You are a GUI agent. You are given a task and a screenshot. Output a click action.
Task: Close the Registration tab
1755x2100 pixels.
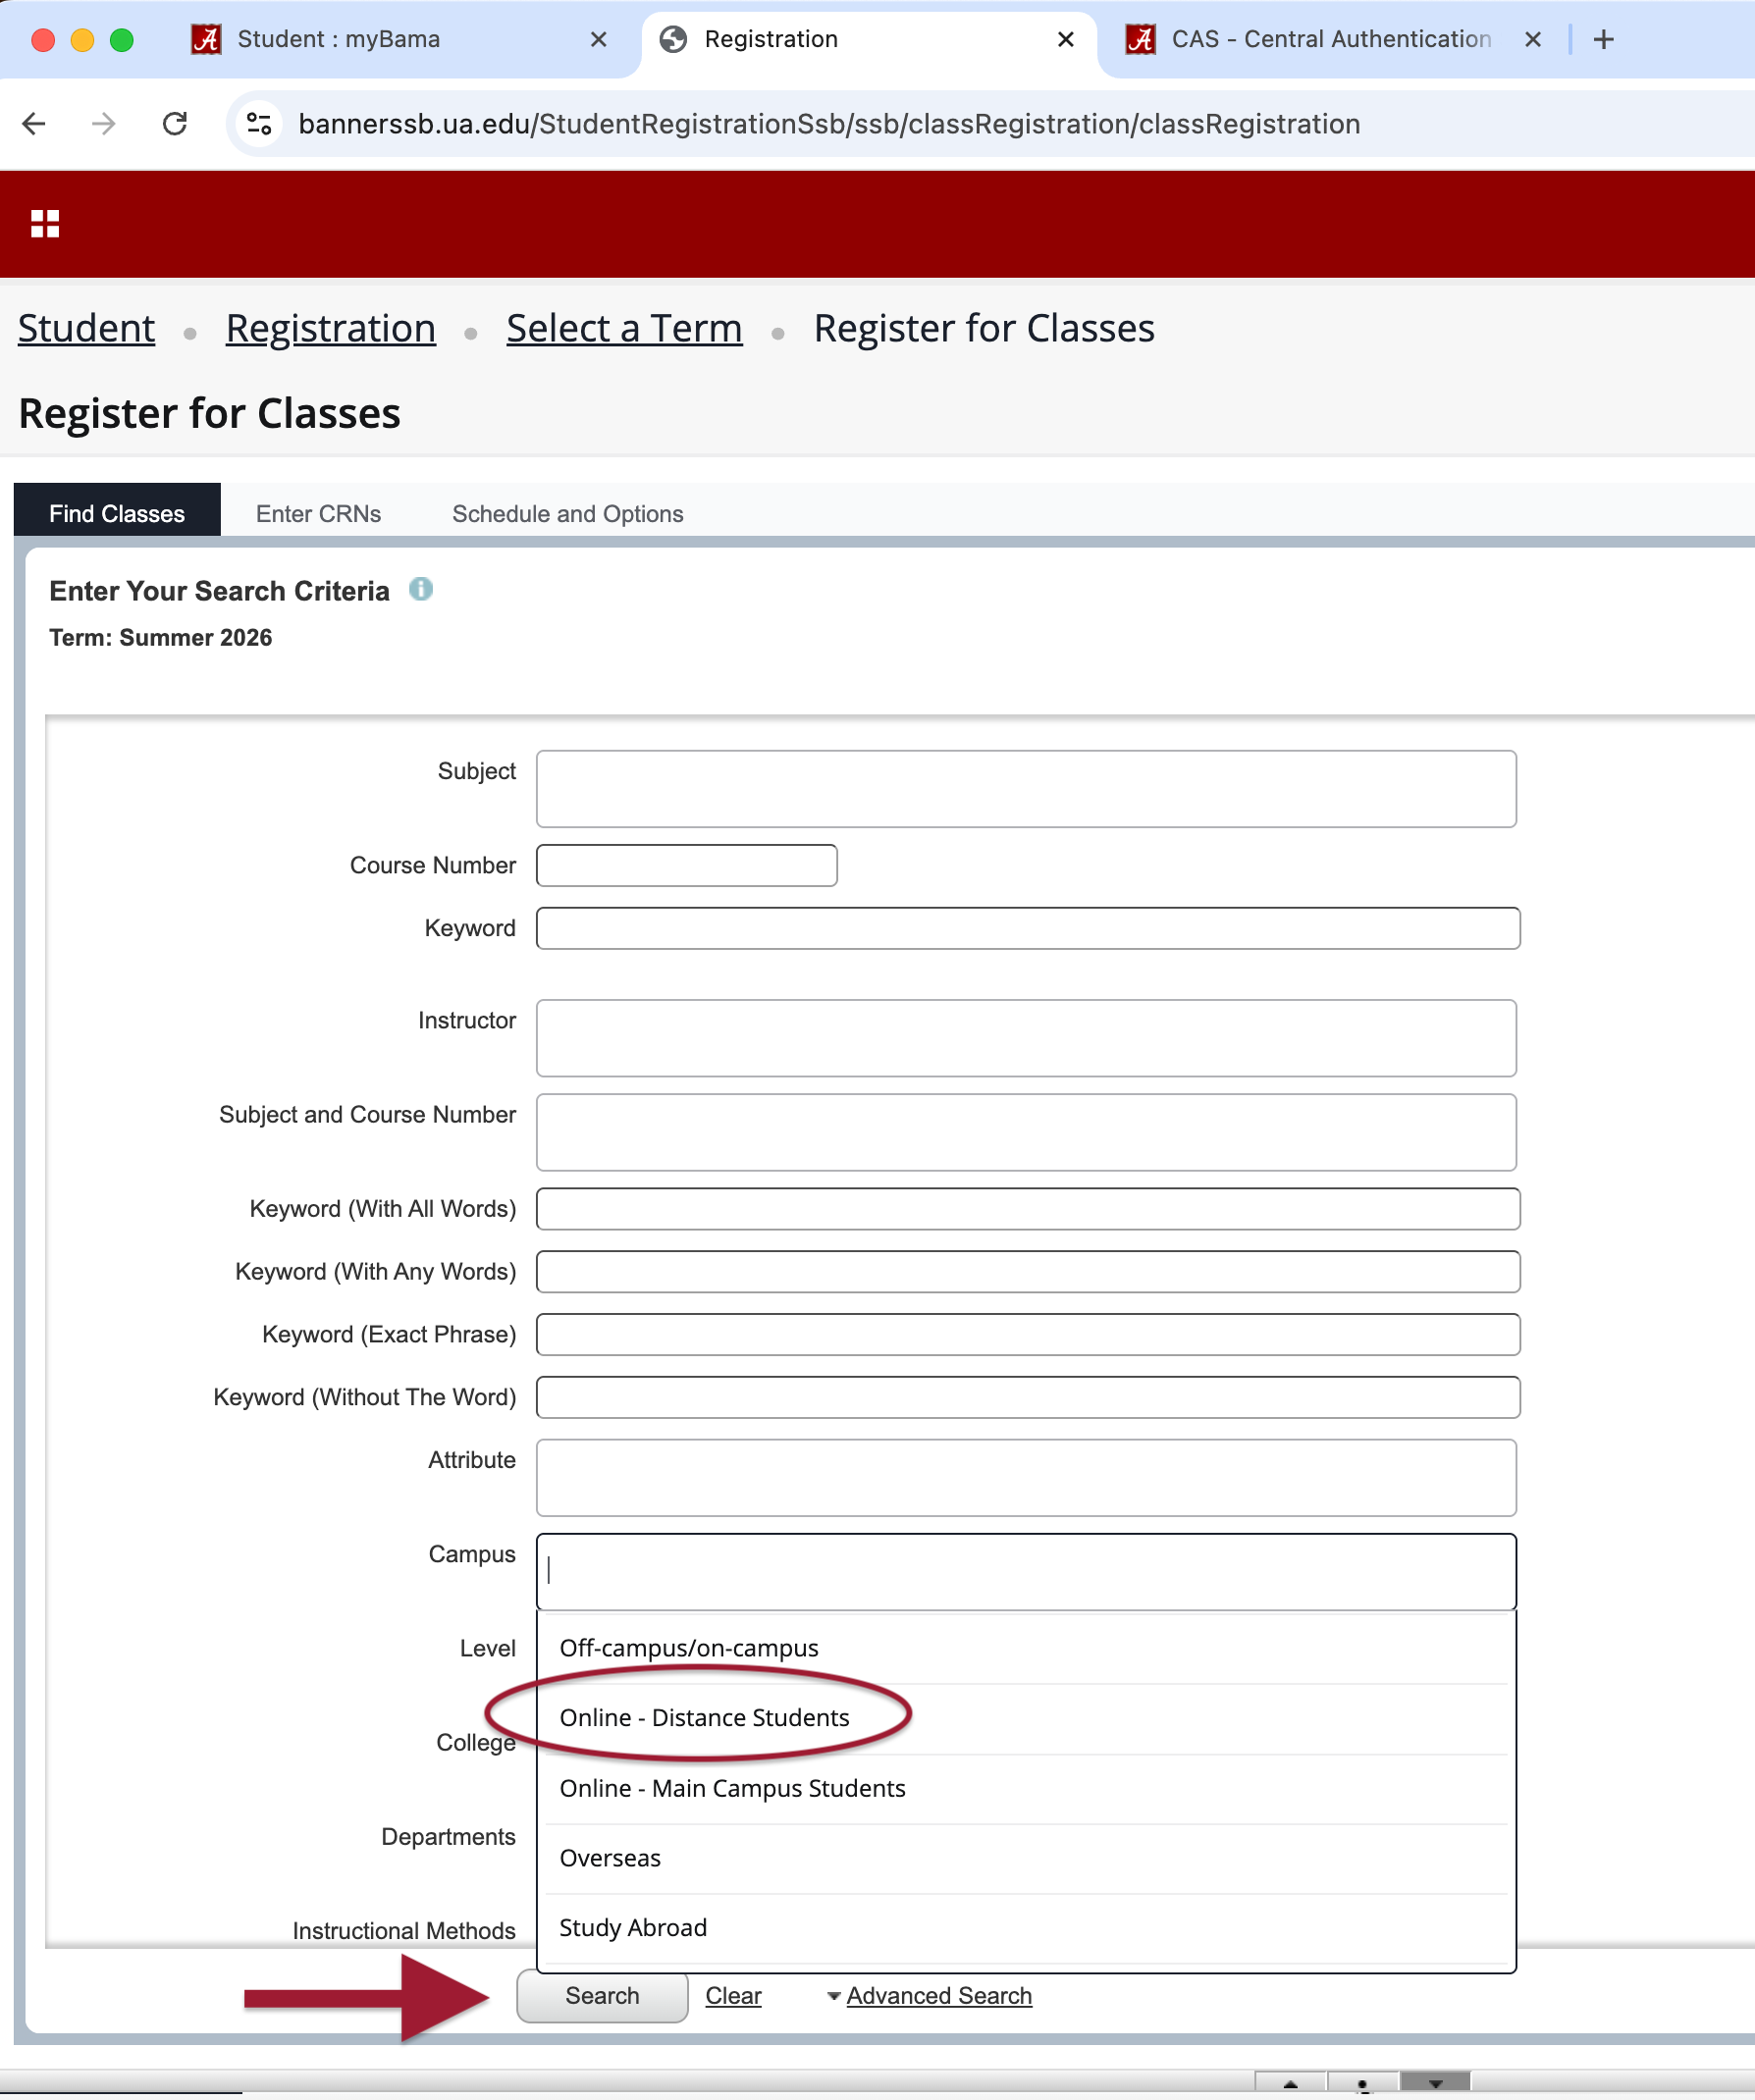1066,40
